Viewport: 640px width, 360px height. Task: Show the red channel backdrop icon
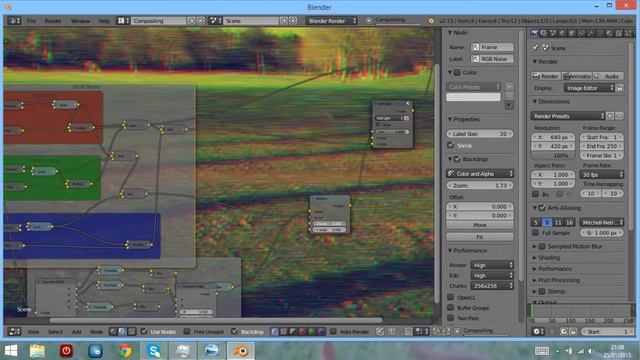click(302, 332)
